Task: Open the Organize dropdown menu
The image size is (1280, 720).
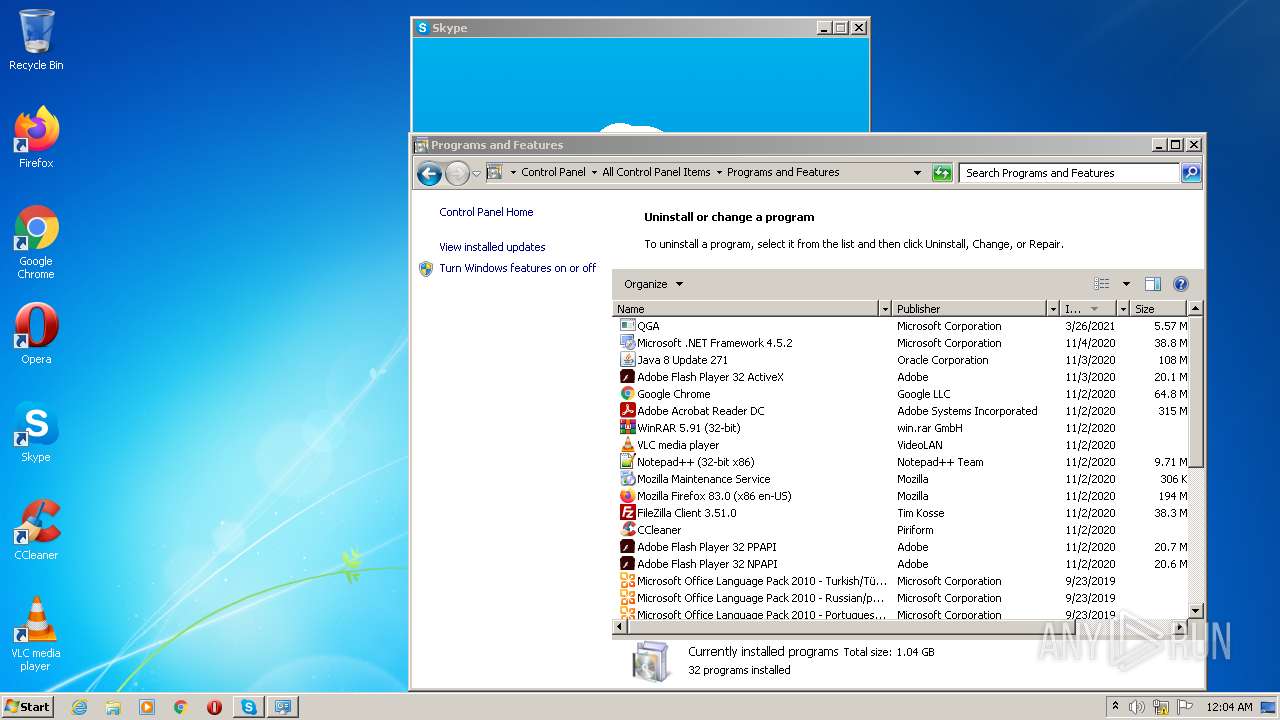Action: click(653, 284)
